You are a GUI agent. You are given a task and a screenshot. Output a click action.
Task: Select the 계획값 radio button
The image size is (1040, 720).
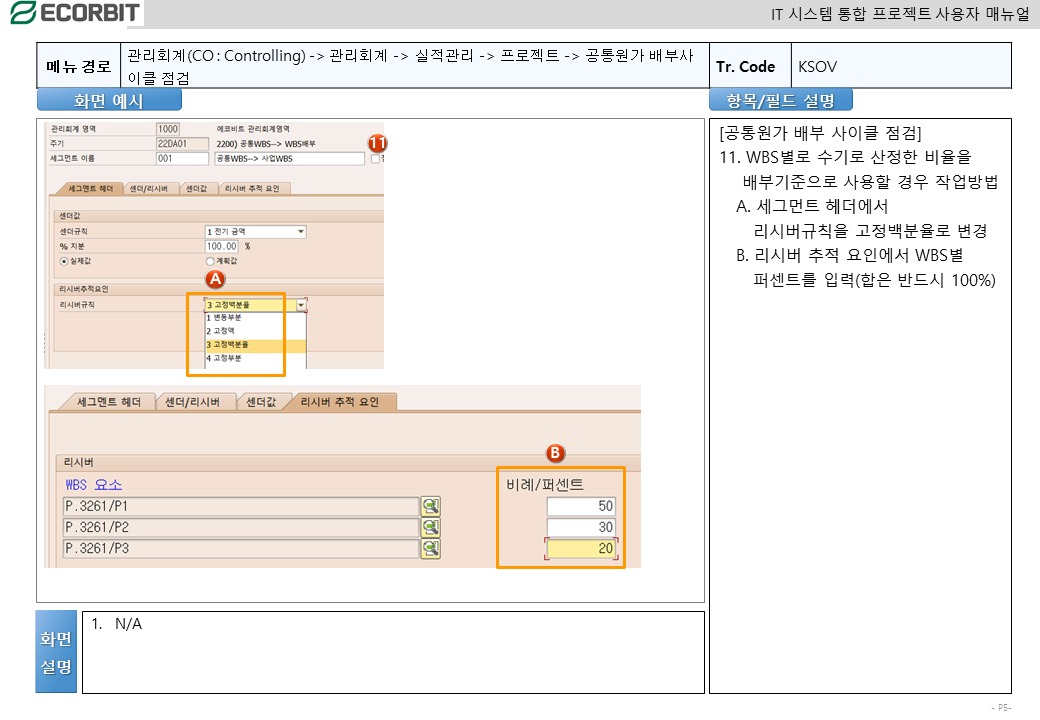(x=210, y=260)
